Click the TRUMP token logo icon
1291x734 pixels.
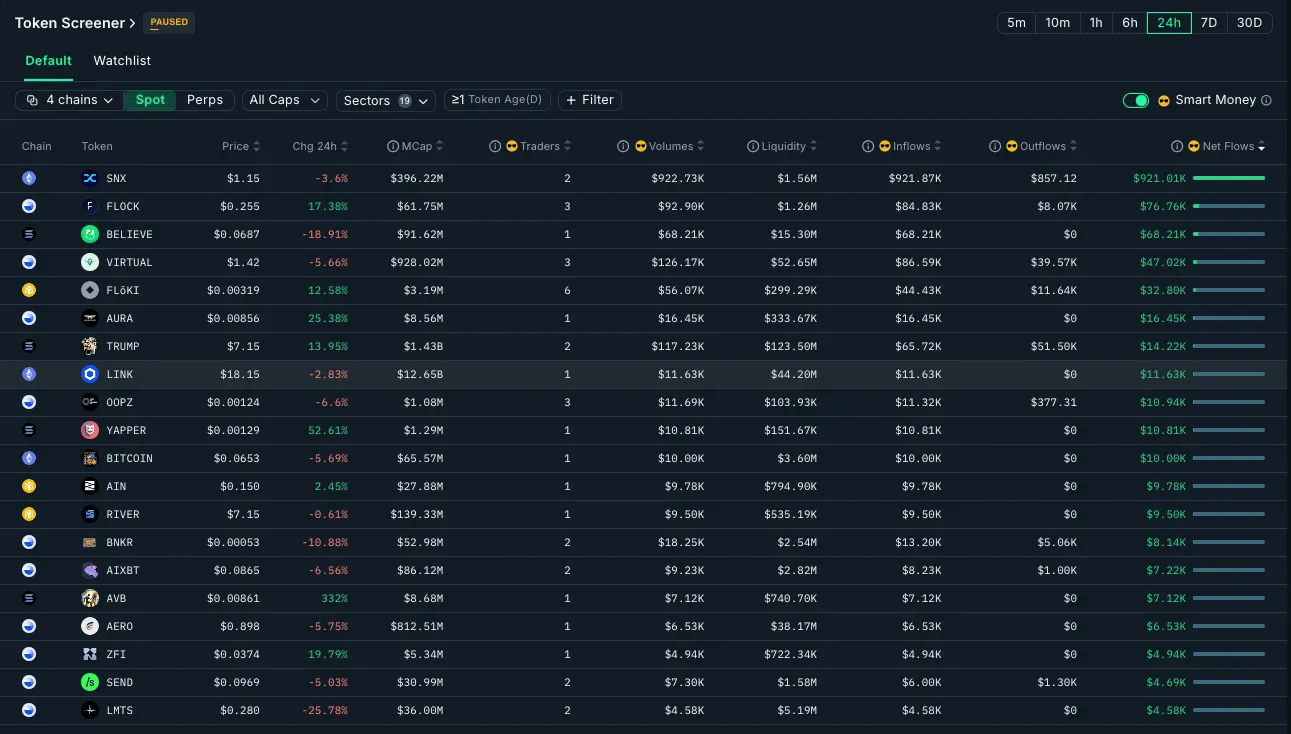(90, 346)
